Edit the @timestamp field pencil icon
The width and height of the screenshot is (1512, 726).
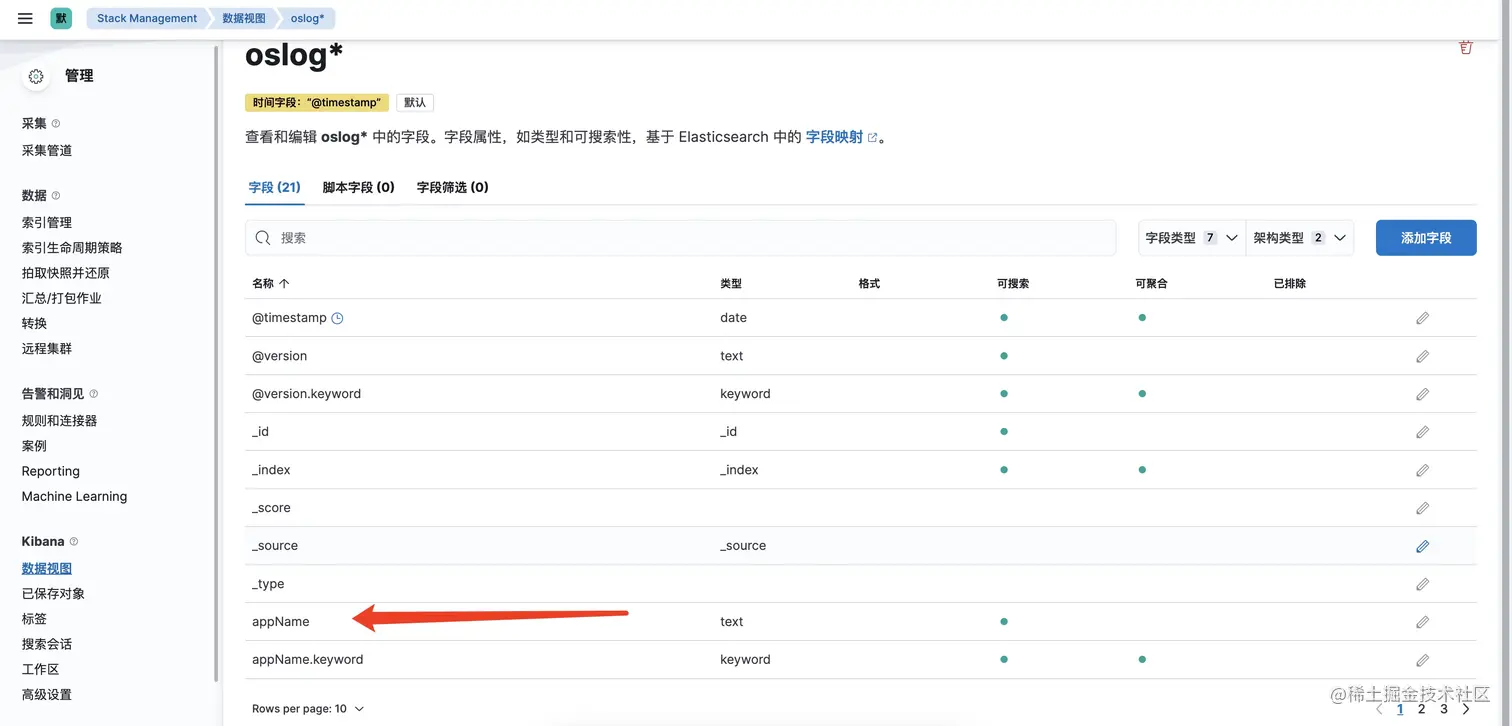point(1422,318)
